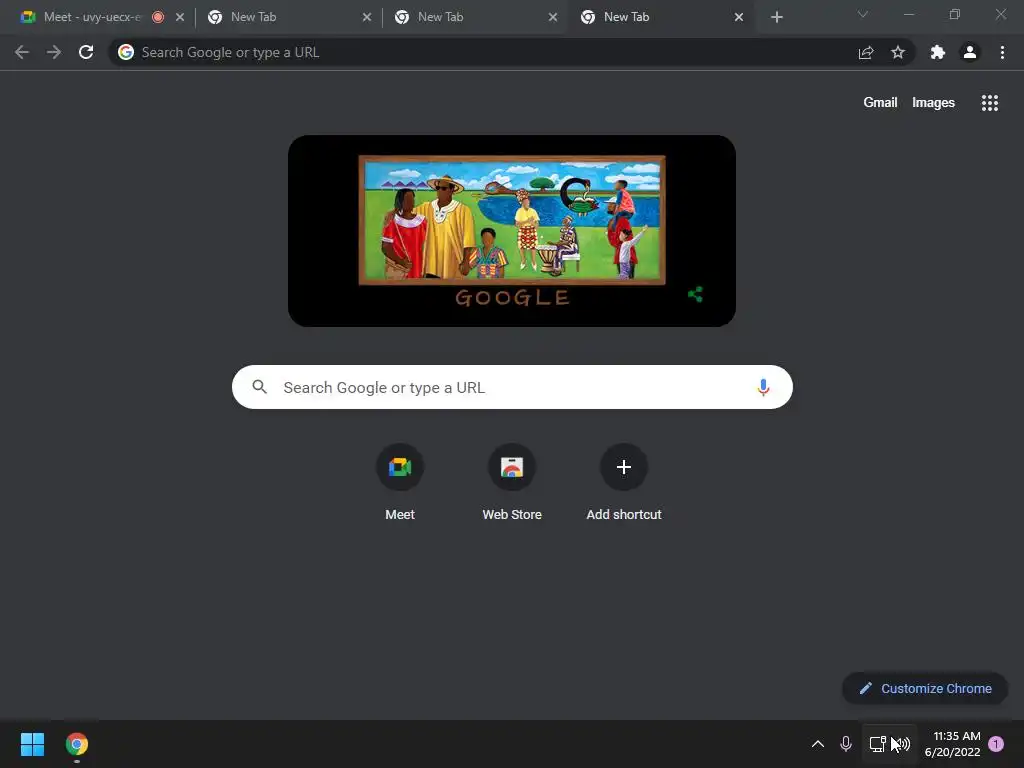This screenshot has height=768, width=1024.
Task: Show hidden system tray icons
Action: pyautogui.click(x=818, y=744)
